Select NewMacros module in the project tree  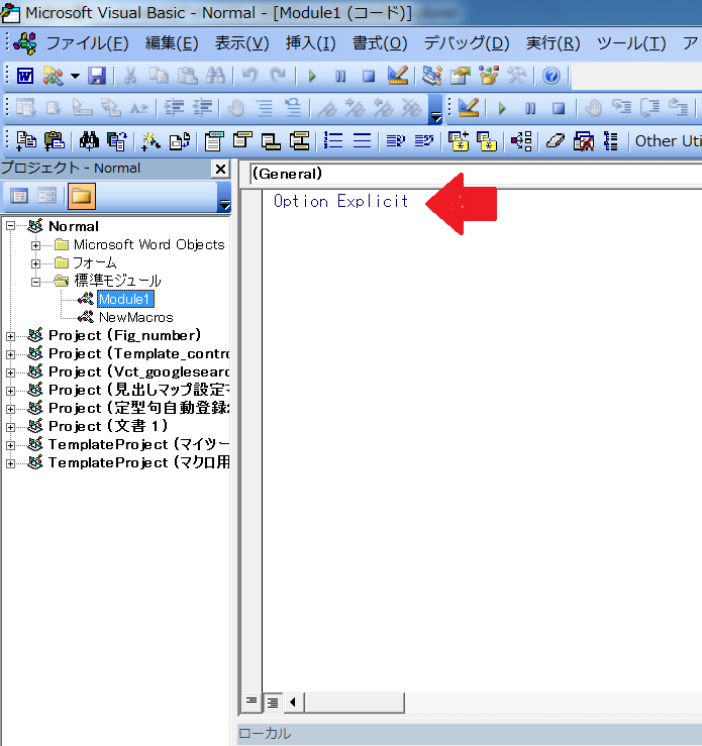135,317
